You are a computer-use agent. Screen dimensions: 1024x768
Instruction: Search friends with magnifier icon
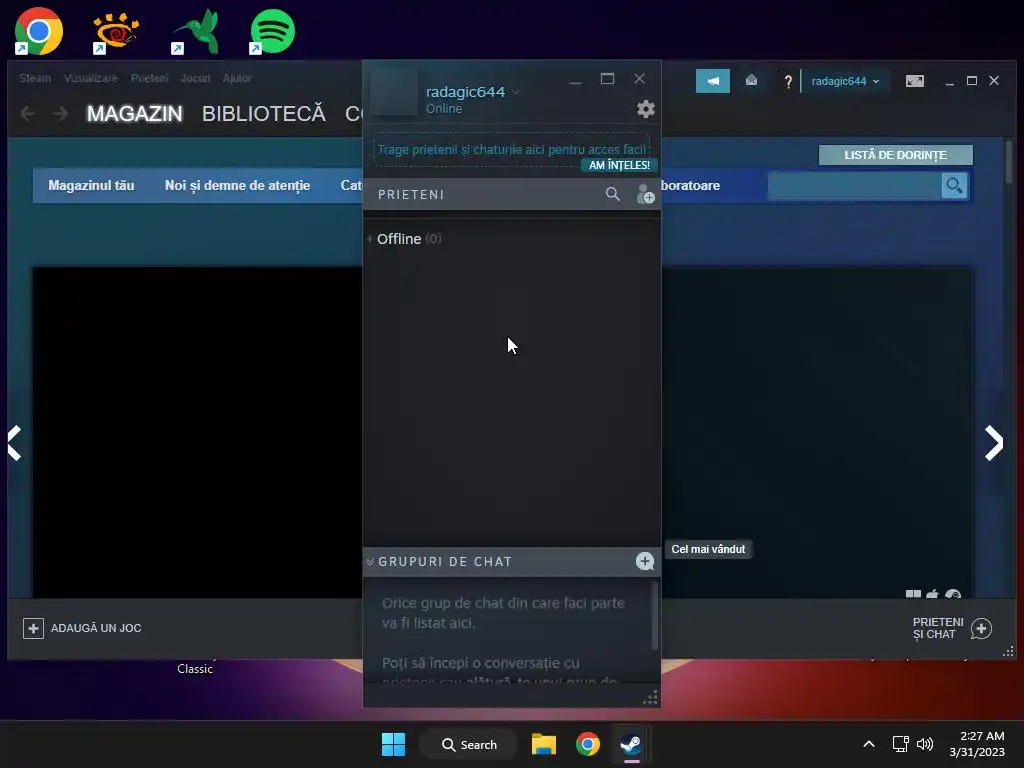(x=613, y=194)
